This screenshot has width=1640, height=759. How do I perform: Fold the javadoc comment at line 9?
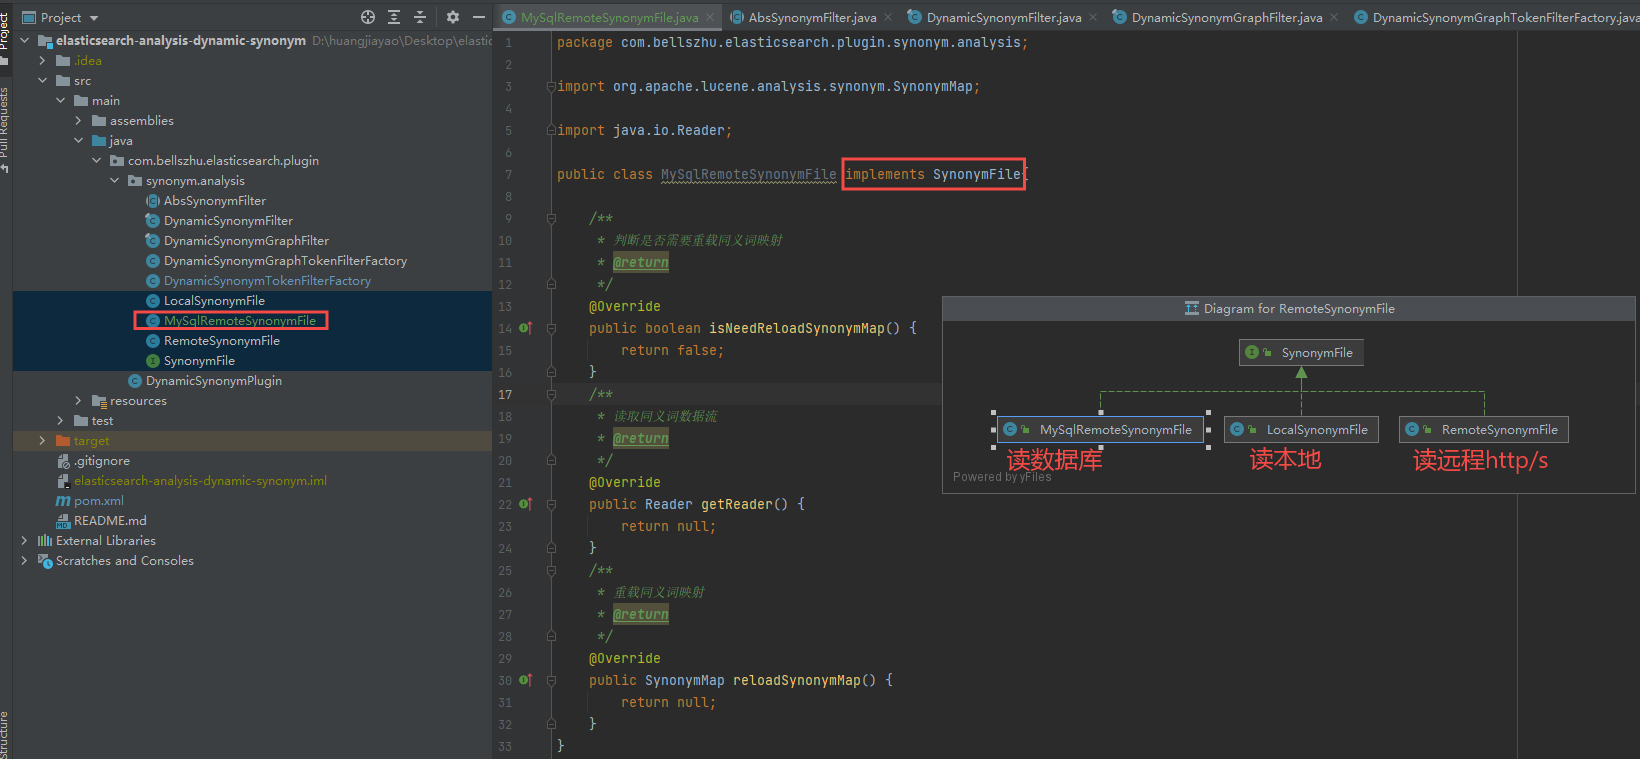point(551,218)
